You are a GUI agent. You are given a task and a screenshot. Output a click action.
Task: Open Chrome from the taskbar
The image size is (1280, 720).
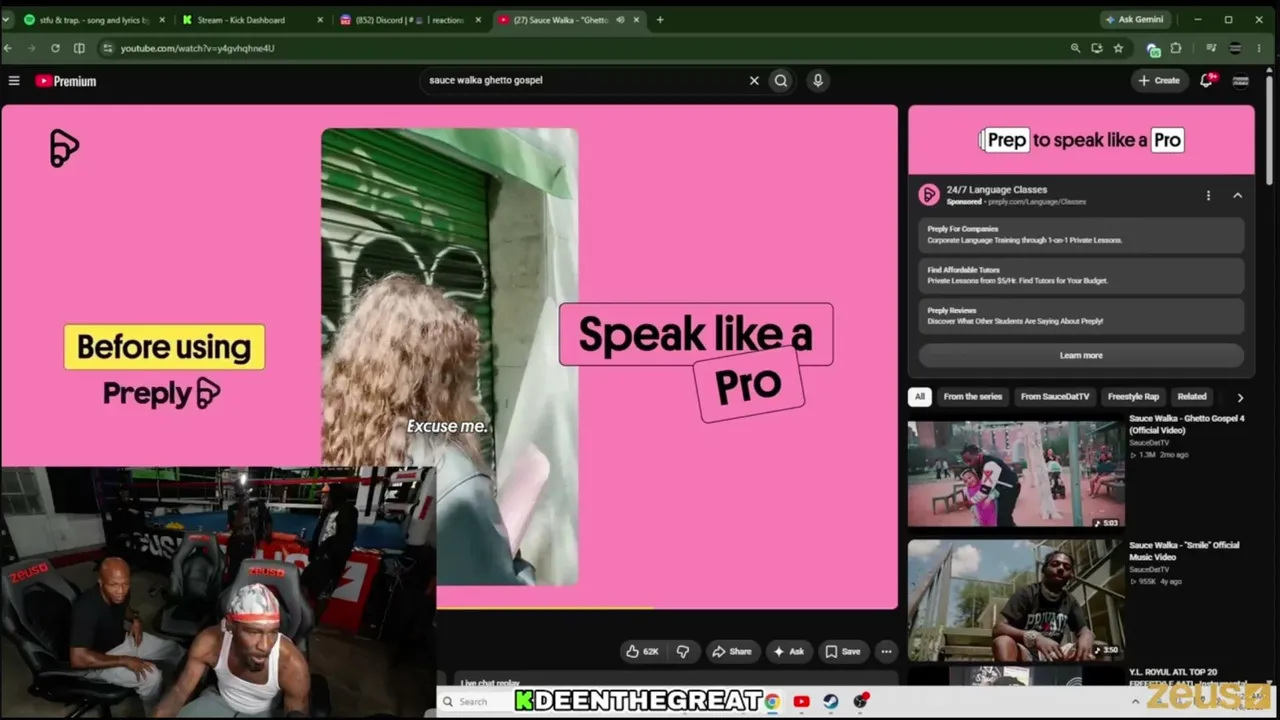point(772,702)
